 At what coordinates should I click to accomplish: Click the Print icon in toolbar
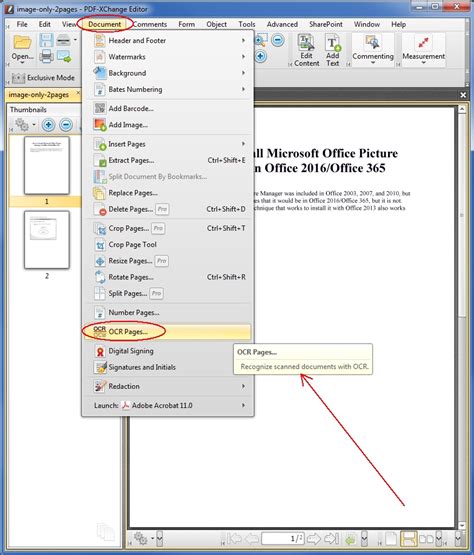tap(46, 56)
